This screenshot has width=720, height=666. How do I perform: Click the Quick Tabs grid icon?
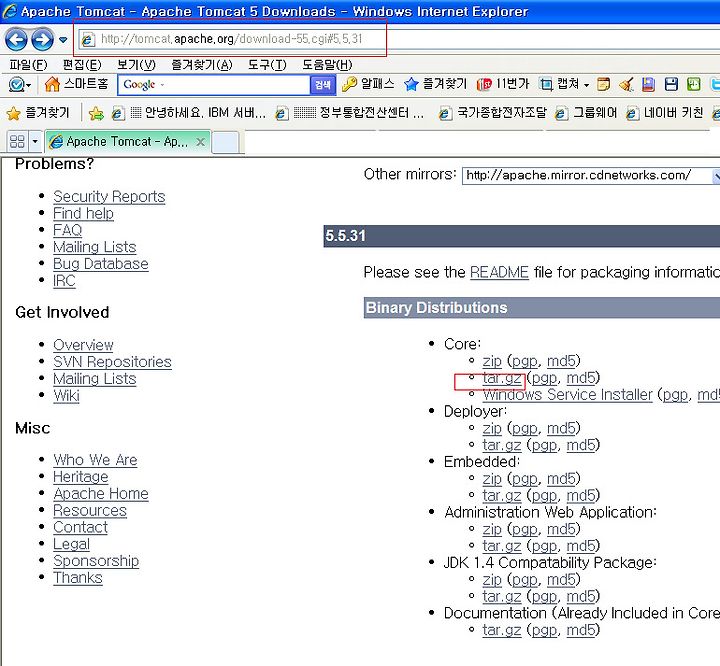click(x=17, y=141)
